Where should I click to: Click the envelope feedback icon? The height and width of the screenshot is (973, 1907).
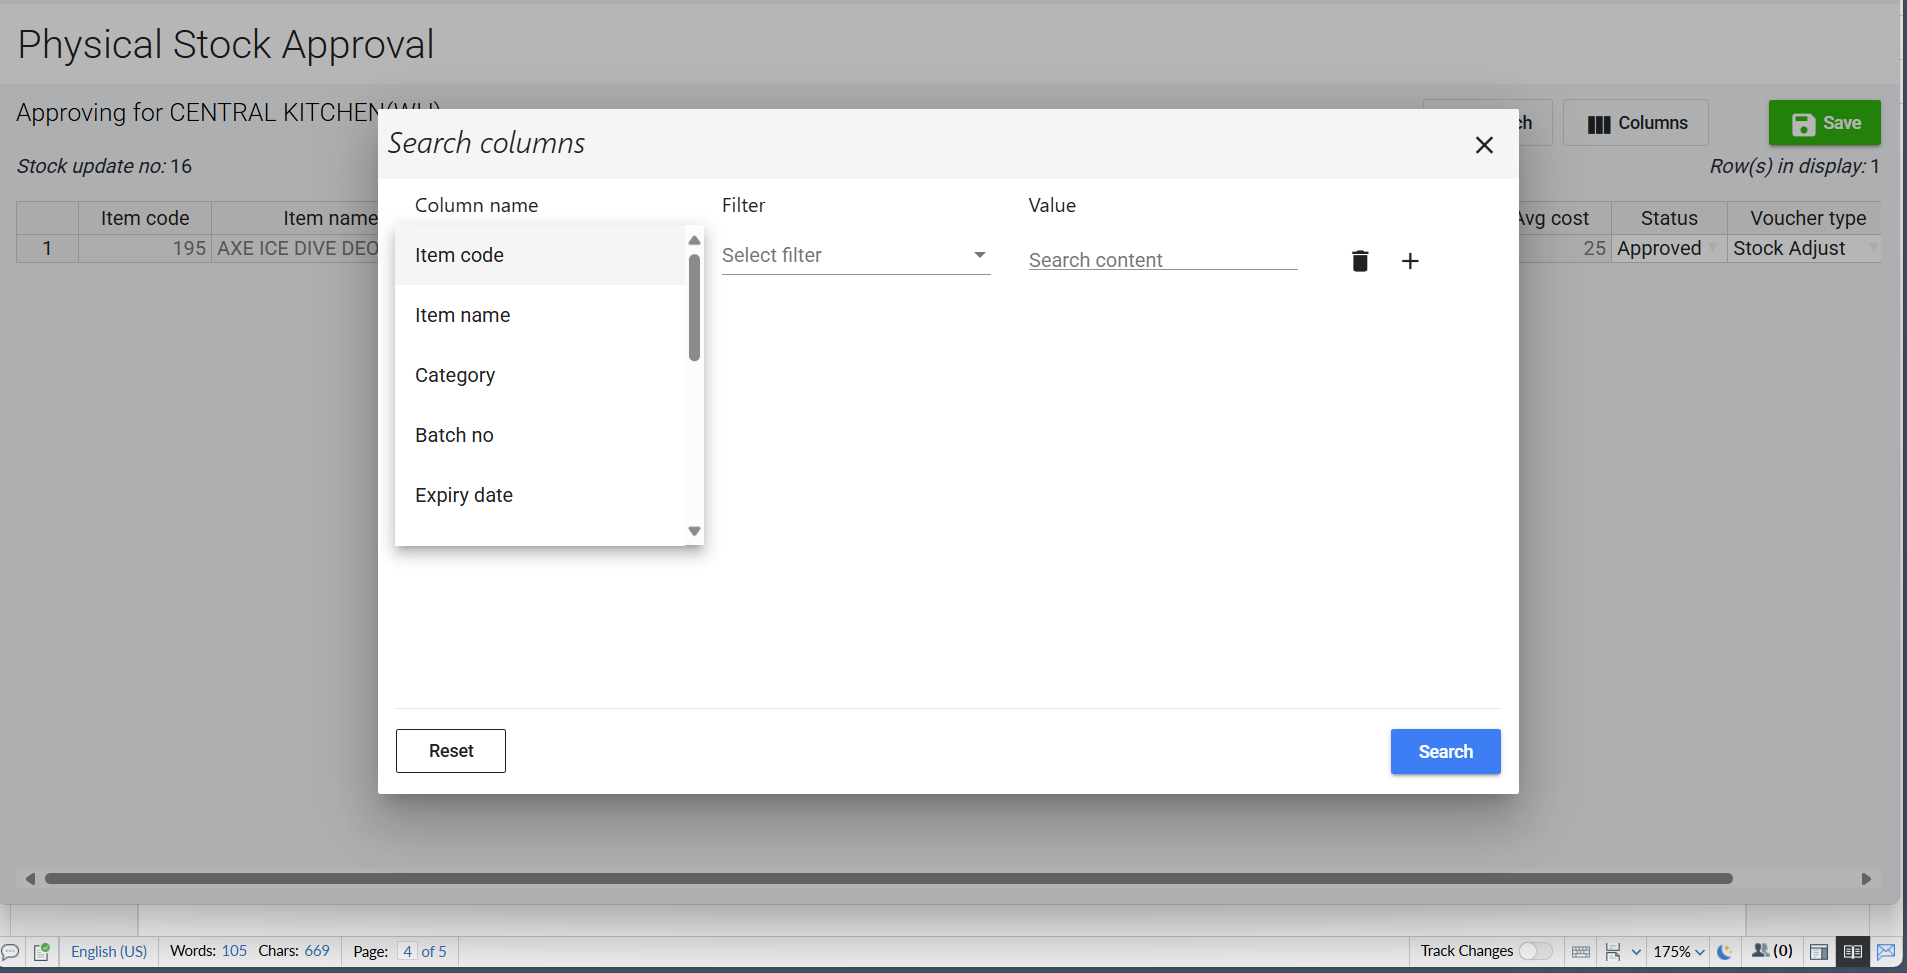click(x=1886, y=952)
